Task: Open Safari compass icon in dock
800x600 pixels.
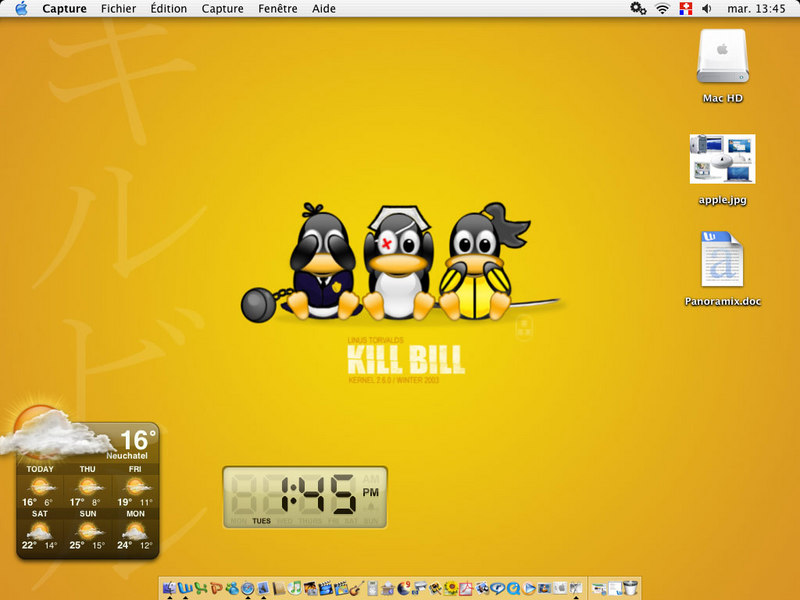Action: [x=247, y=588]
